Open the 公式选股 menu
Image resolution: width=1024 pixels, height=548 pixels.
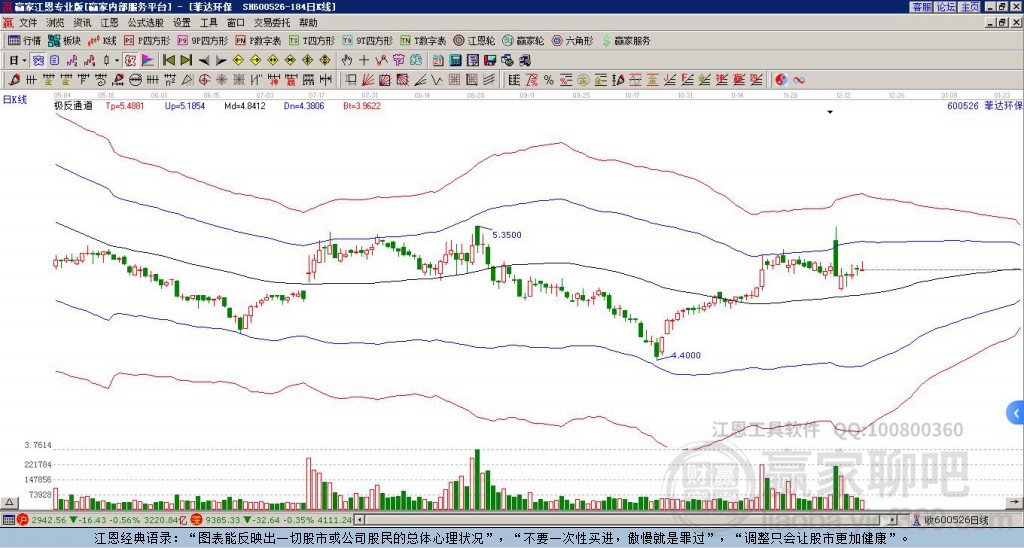(146, 23)
